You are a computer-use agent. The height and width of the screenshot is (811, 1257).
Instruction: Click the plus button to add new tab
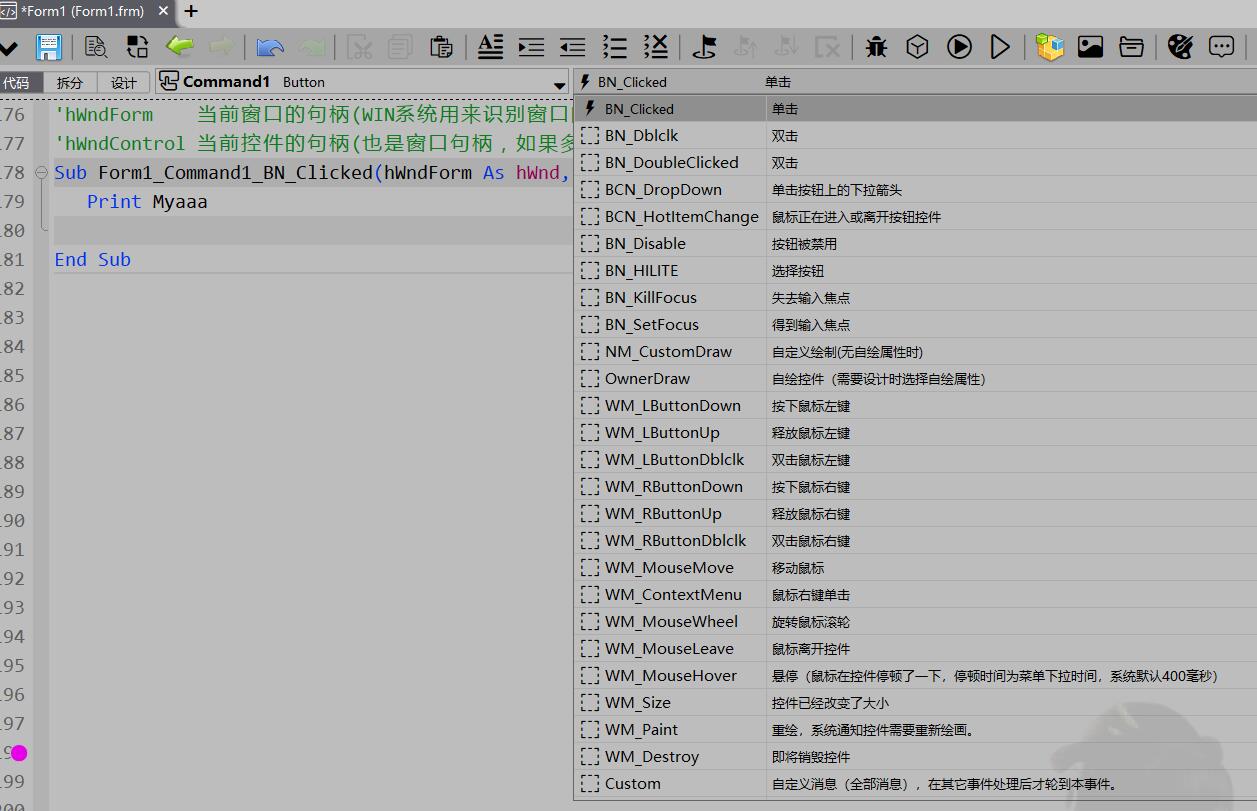[x=191, y=12]
